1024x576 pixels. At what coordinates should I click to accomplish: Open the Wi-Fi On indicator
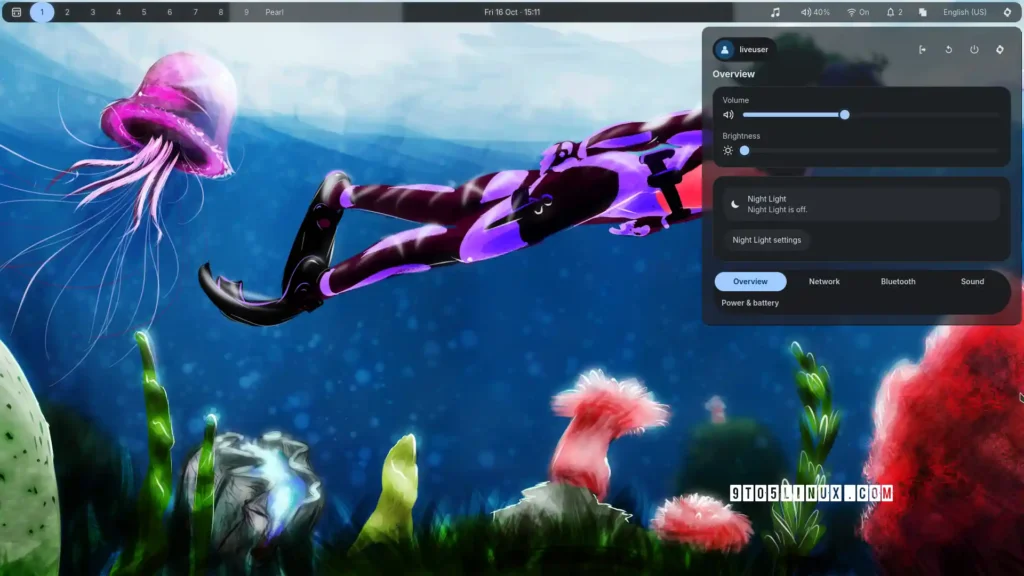(858, 12)
